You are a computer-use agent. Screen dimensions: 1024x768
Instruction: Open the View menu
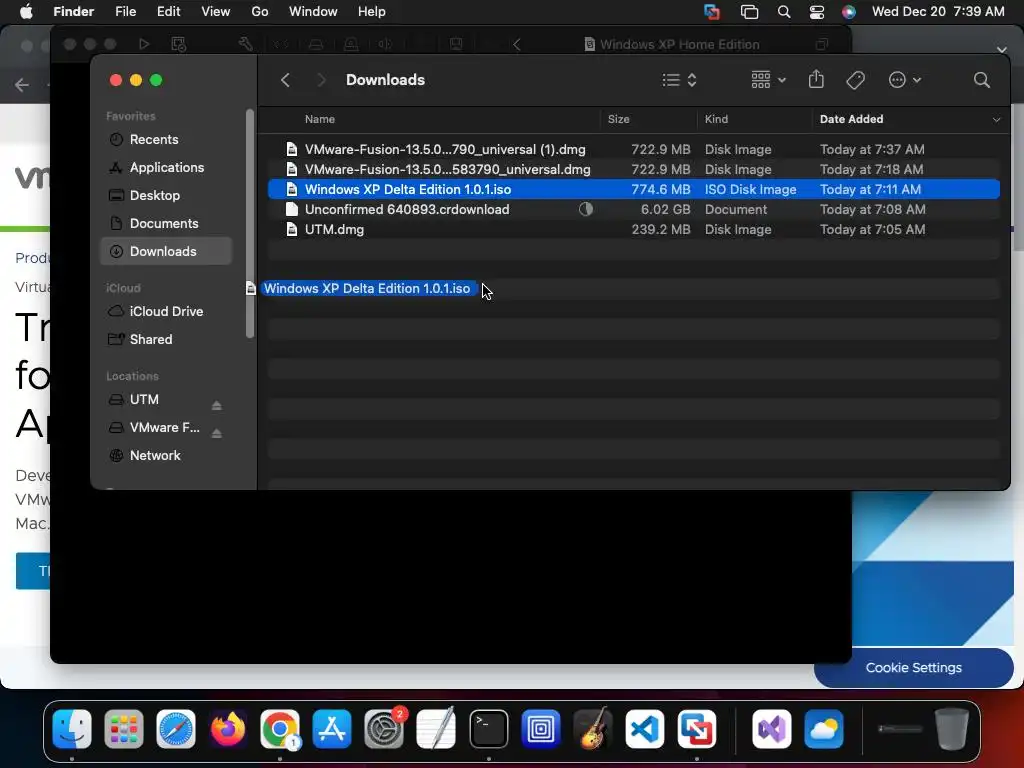click(x=216, y=12)
